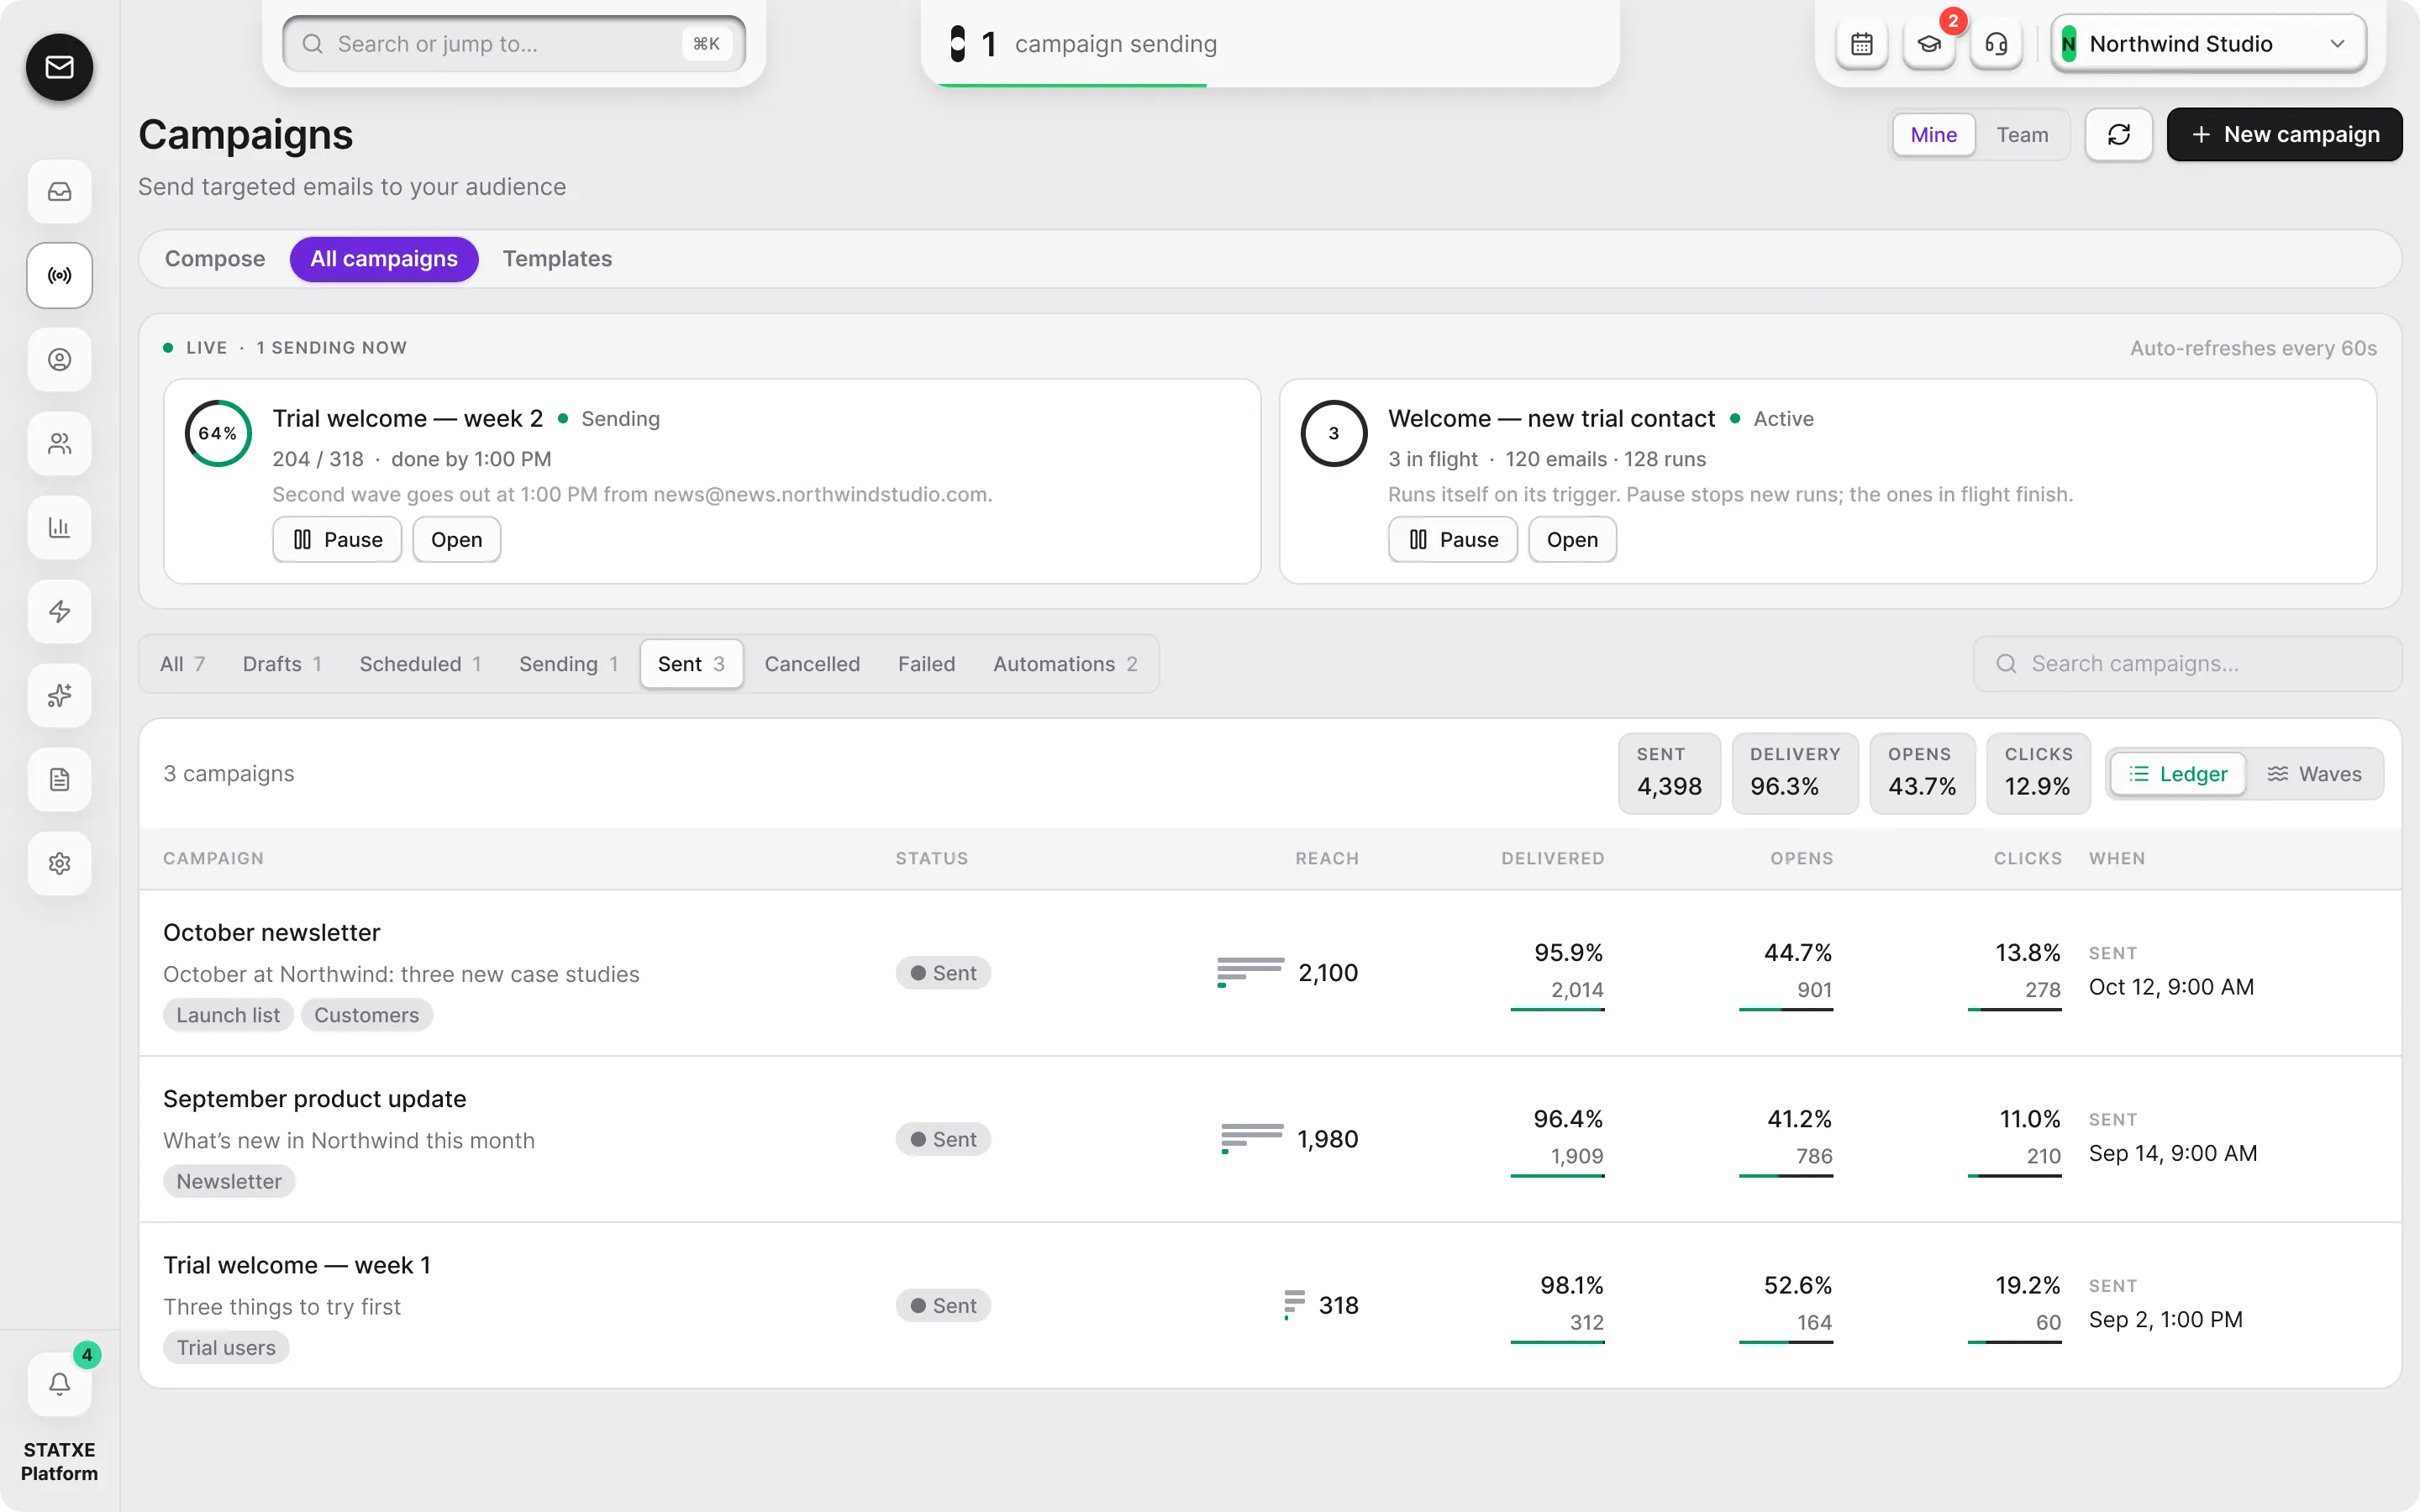Open the Compose tab
2420x1512 pixels.
tap(215, 259)
